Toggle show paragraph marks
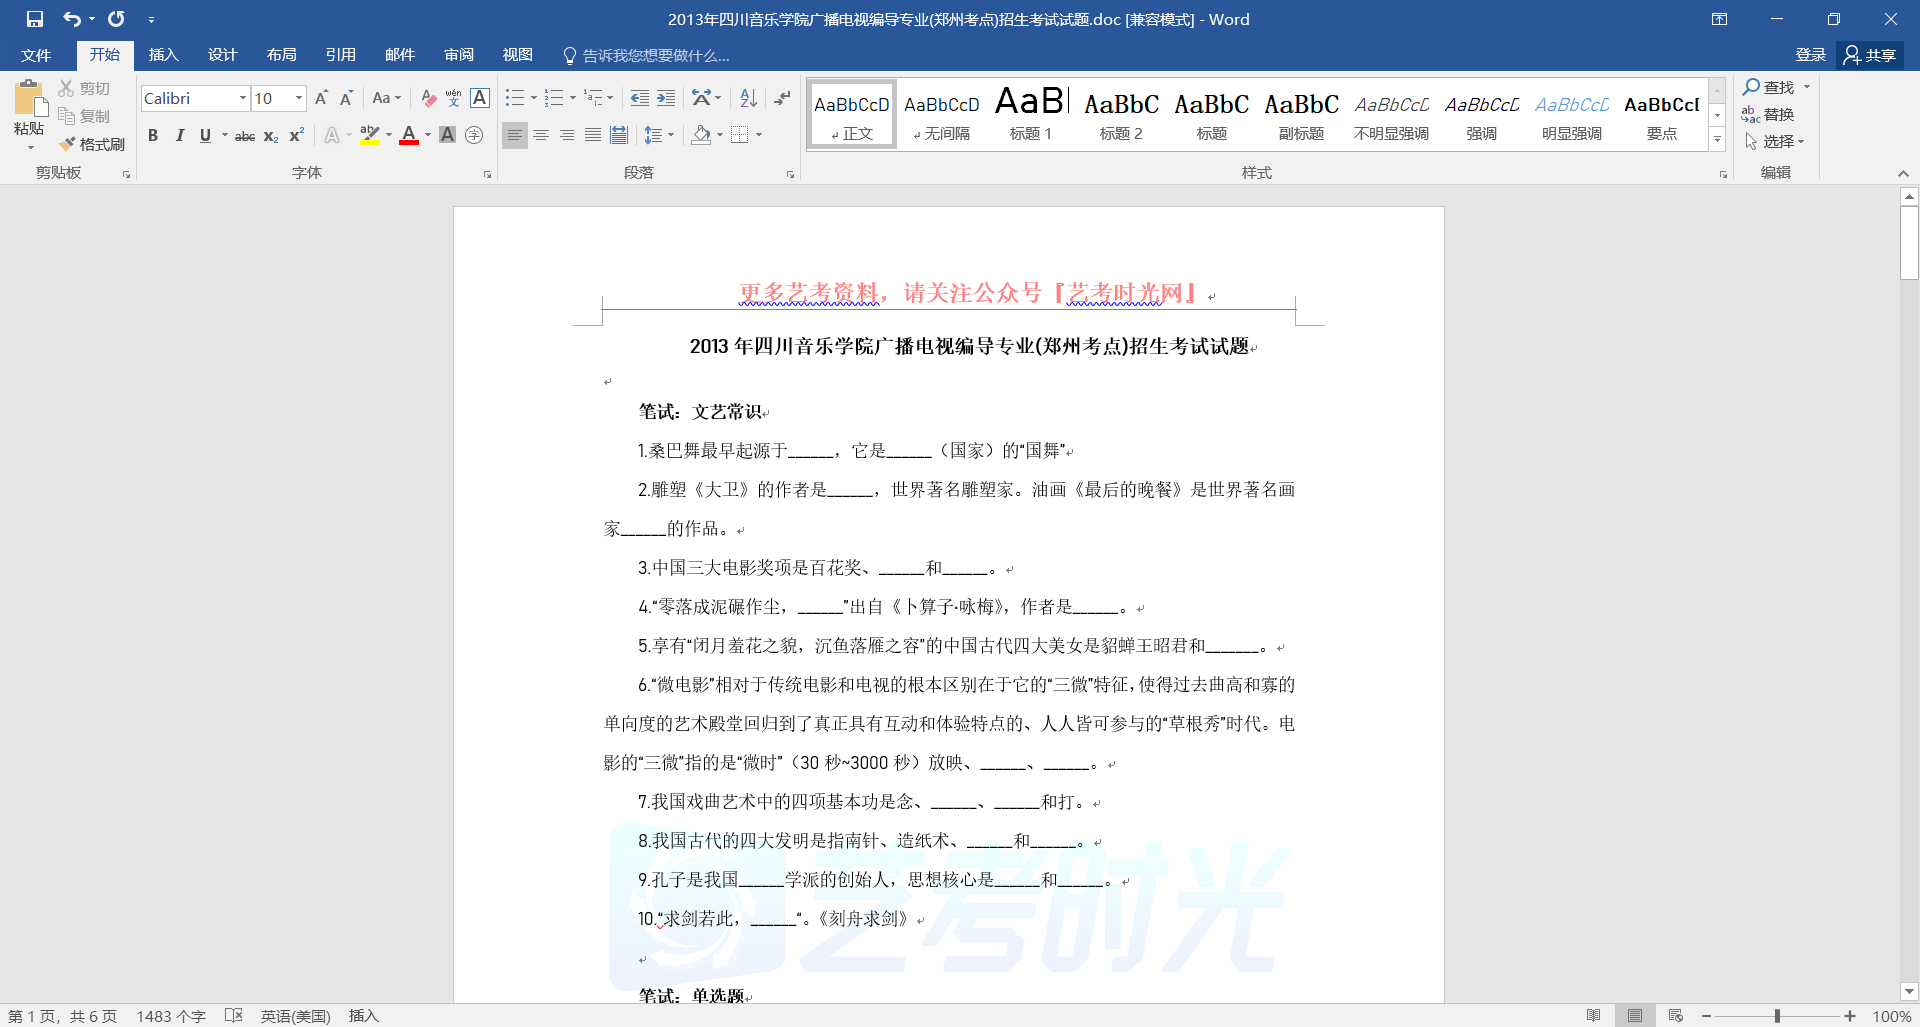Viewport: 1920px width, 1027px height. click(x=782, y=98)
